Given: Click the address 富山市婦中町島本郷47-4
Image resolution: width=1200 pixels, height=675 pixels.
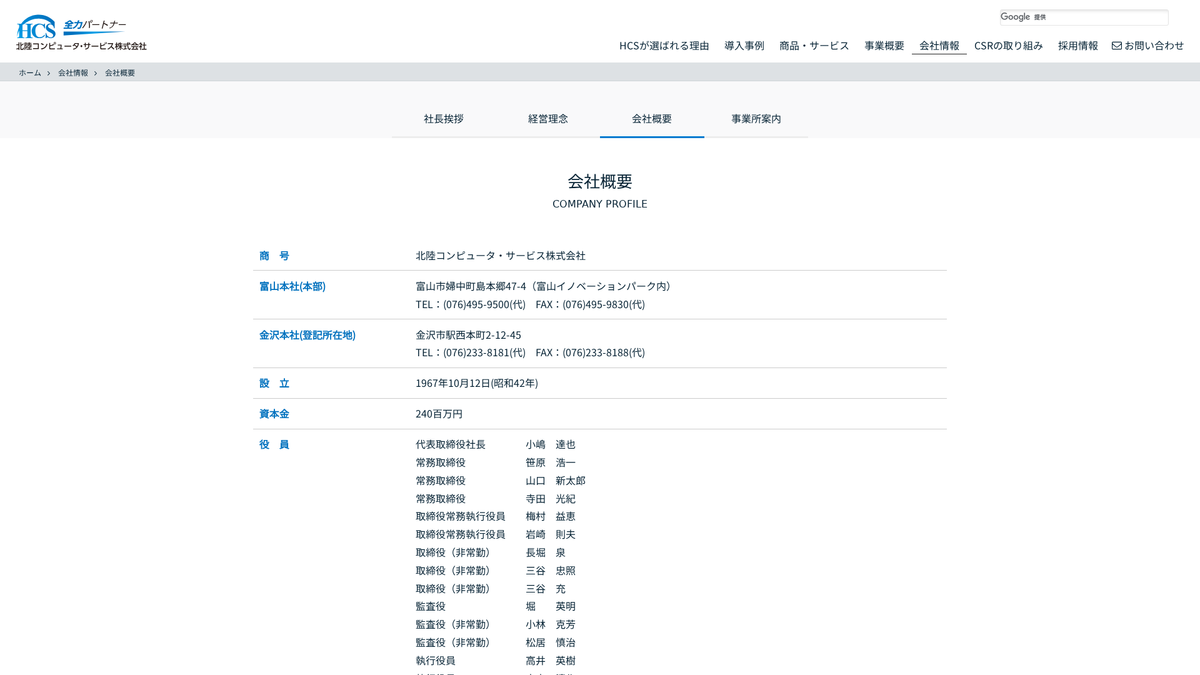Looking at the screenshot, I should (x=471, y=286).
